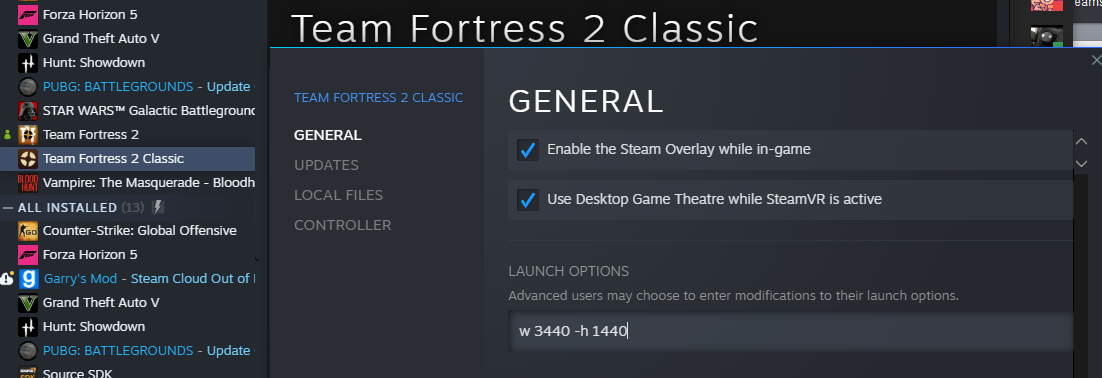Click the lightning filter icon beside ALL INSTALLED
The image size is (1102, 378).
click(x=158, y=207)
